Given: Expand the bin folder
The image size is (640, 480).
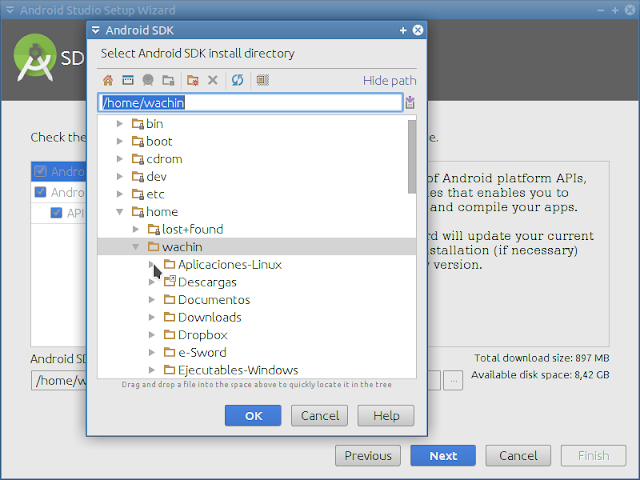Looking at the screenshot, I should (120, 123).
